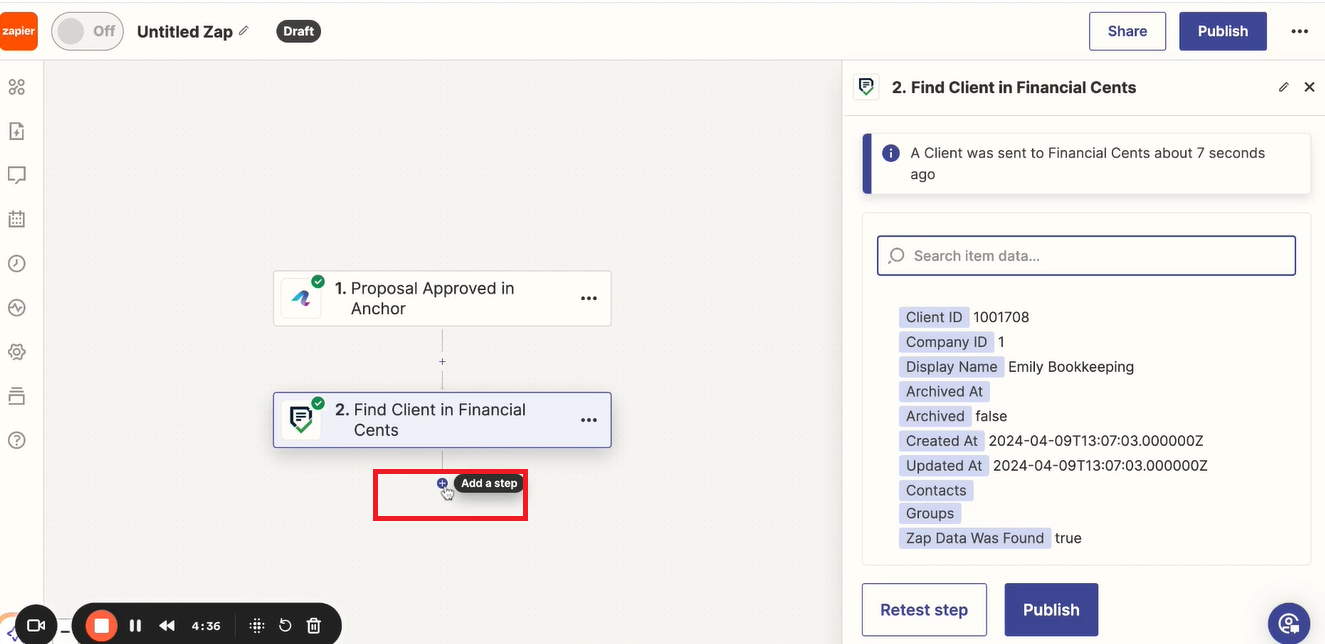Viewport: 1325px width, 644px height.
Task: Open the help chat bubble icon
Action: (x=1289, y=625)
